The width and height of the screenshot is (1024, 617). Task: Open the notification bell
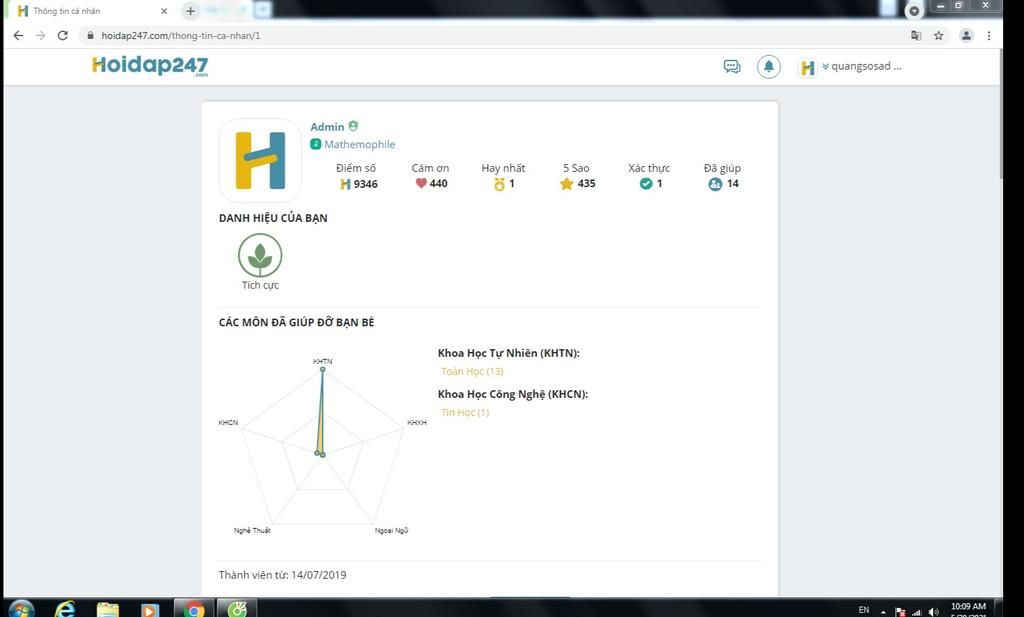(769, 67)
